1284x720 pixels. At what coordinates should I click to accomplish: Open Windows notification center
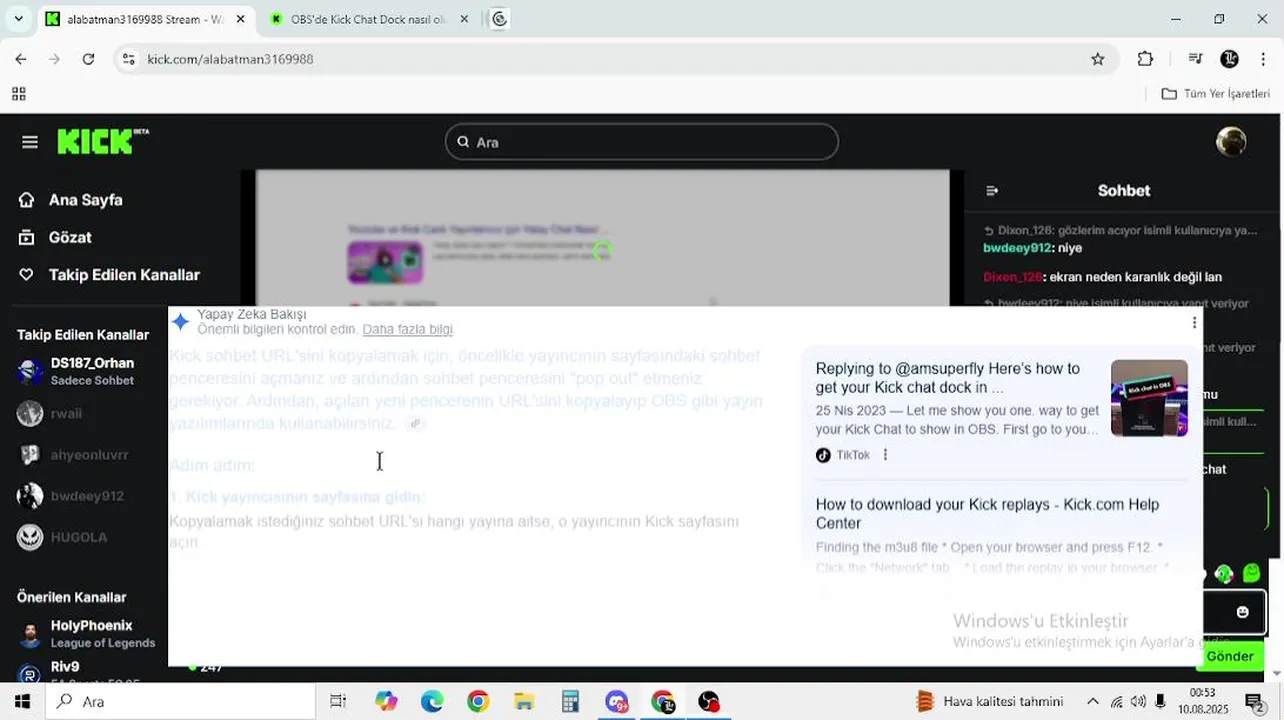tap(1253, 701)
